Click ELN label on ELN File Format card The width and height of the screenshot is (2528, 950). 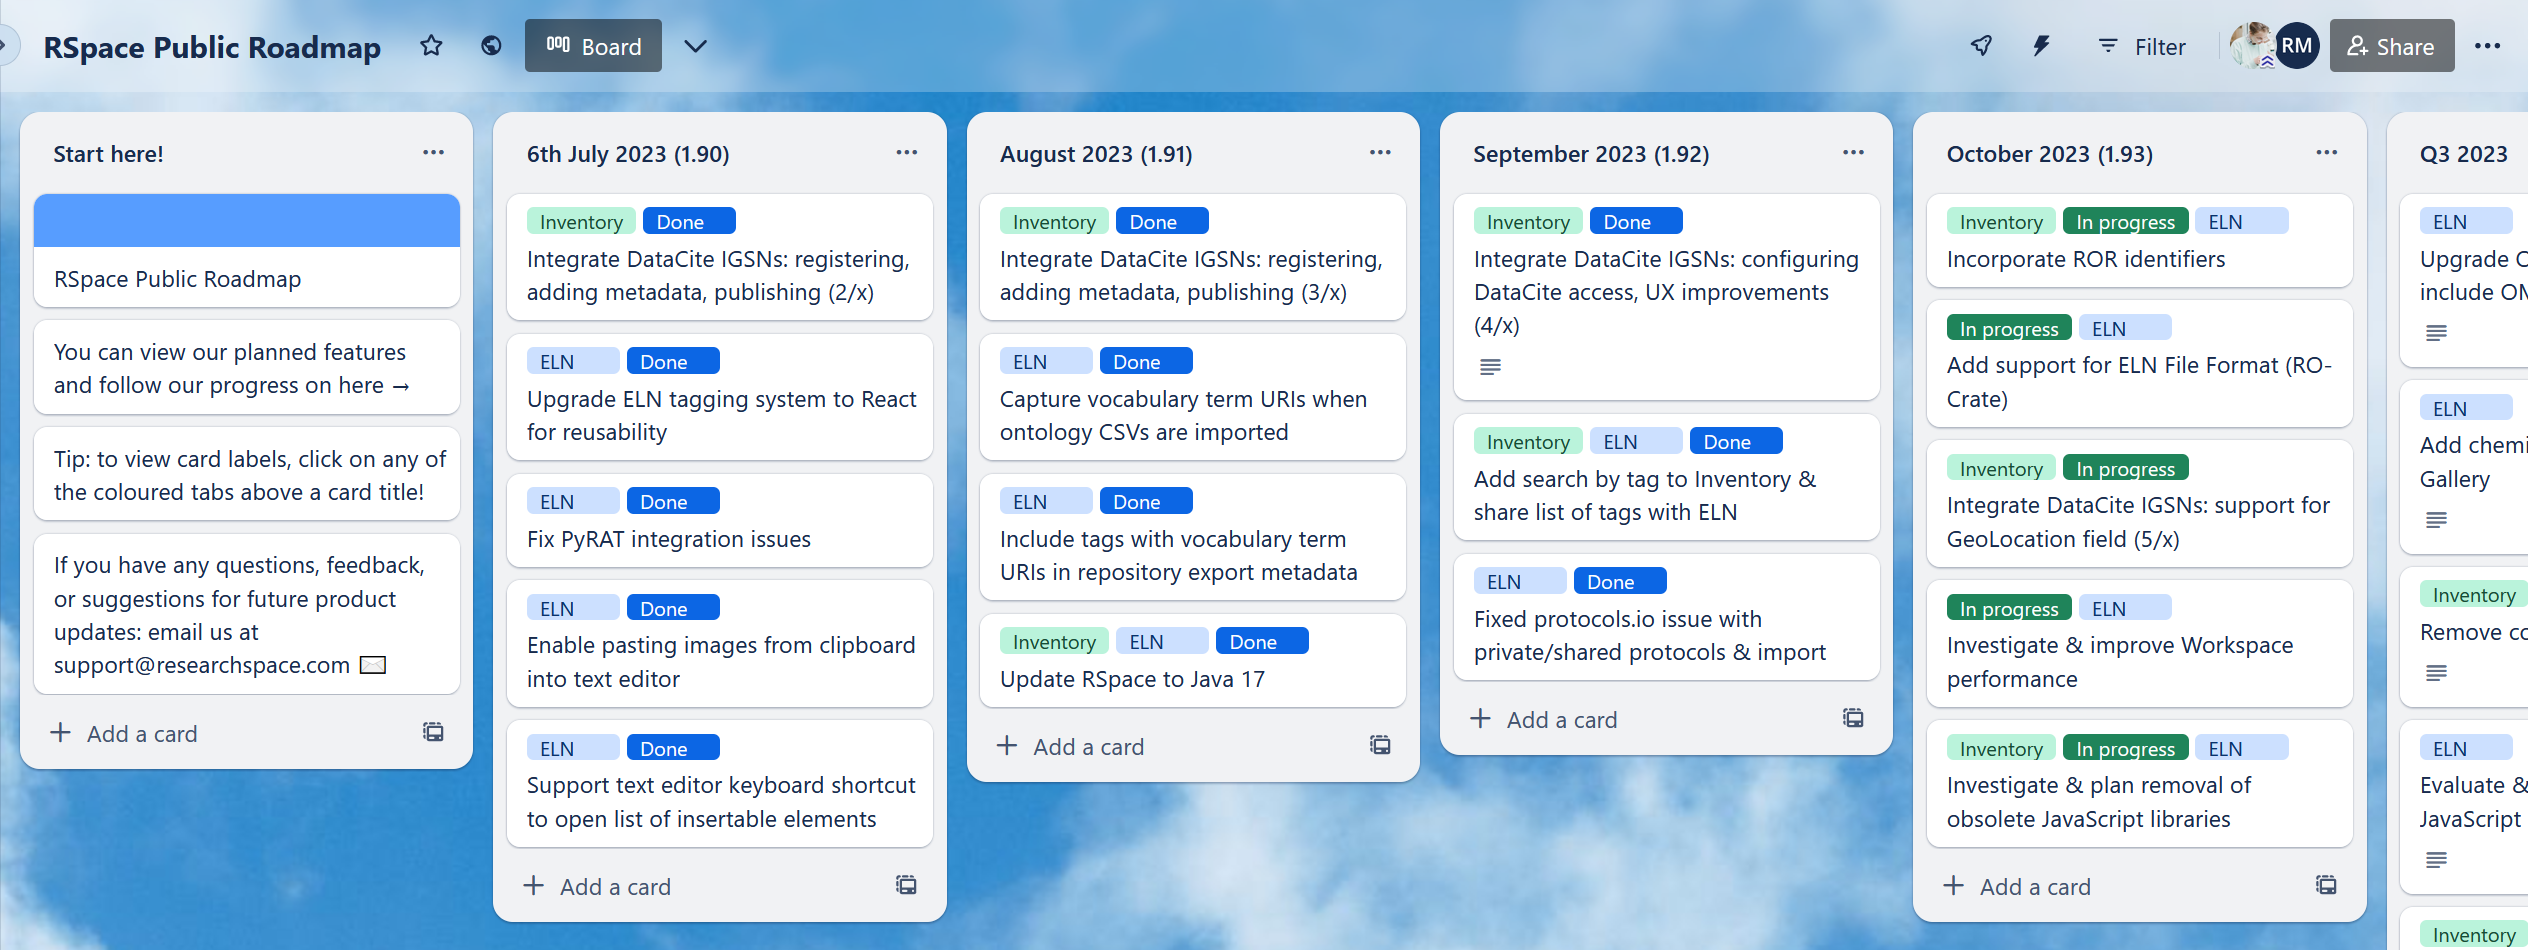(x=2125, y=328)
